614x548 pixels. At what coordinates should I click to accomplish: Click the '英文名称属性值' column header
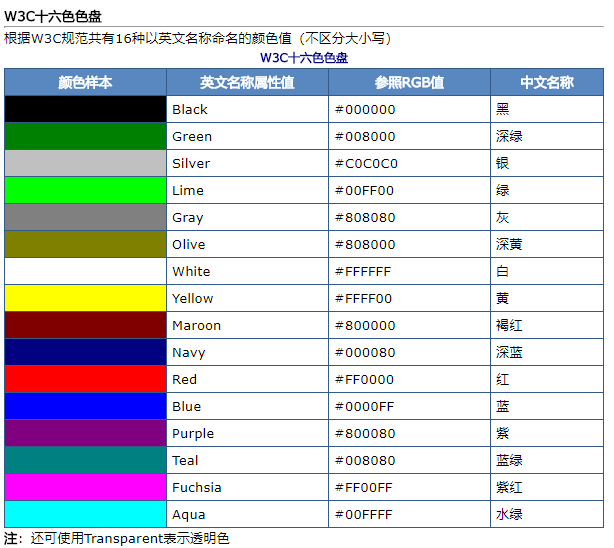(x=248, y=82)
